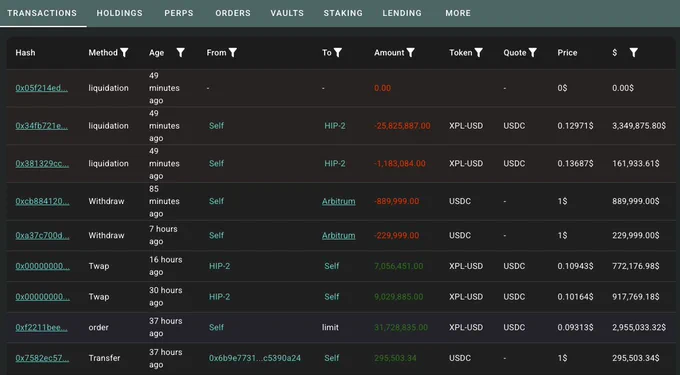Switch to the Lending tab

pyautogui.click(x=402, y=13)
